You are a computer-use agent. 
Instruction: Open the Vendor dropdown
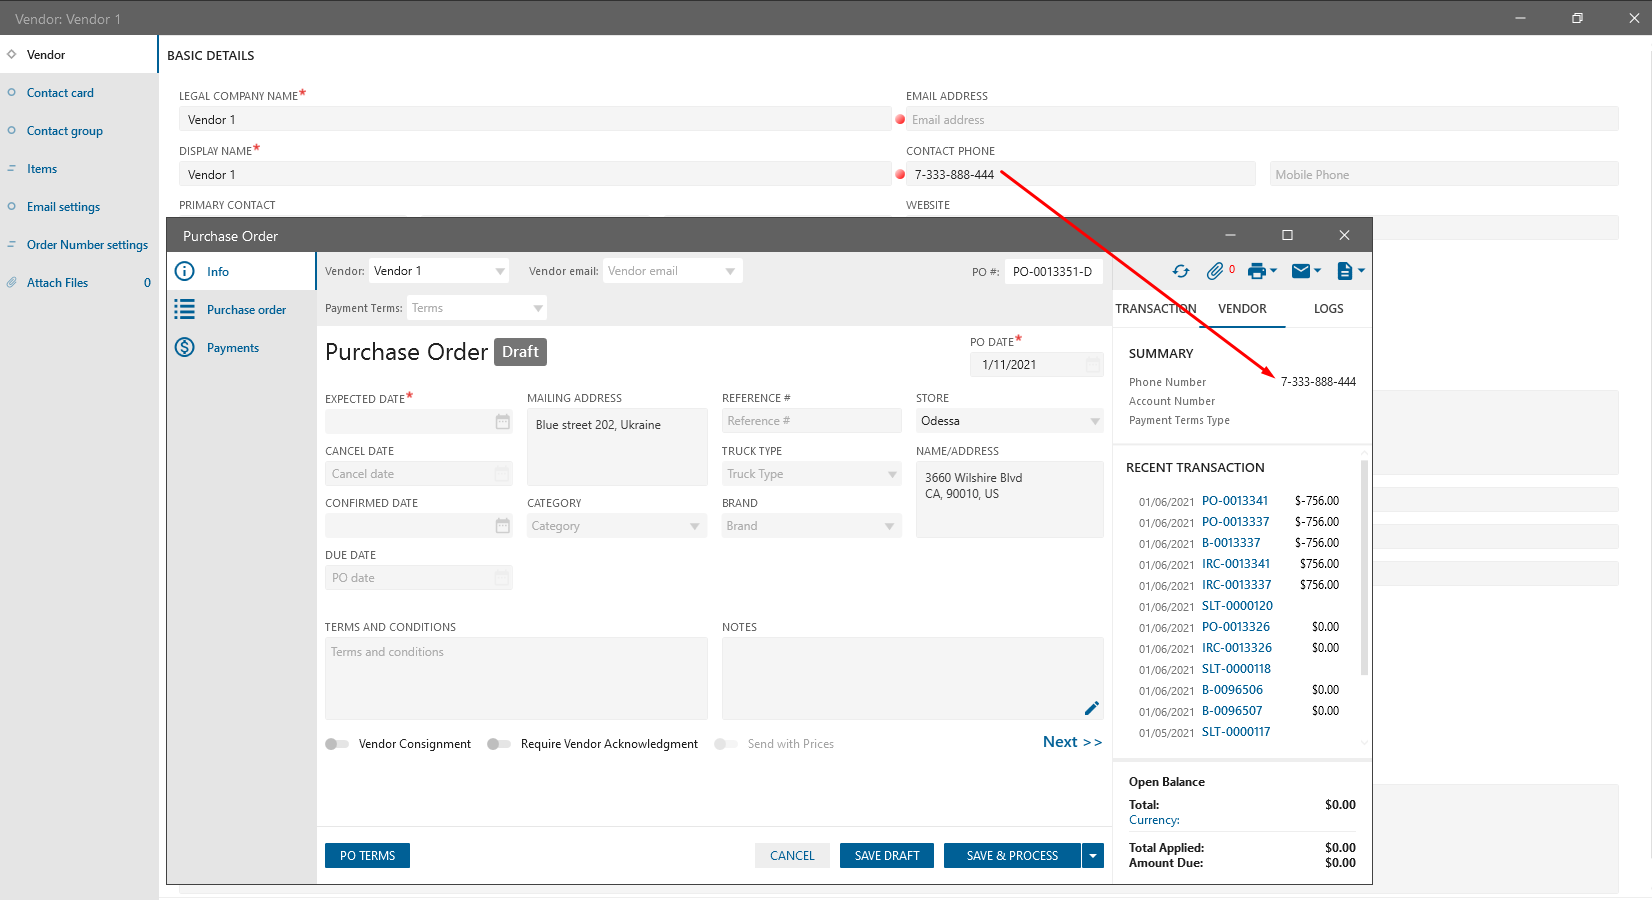[x=500, y=271]
